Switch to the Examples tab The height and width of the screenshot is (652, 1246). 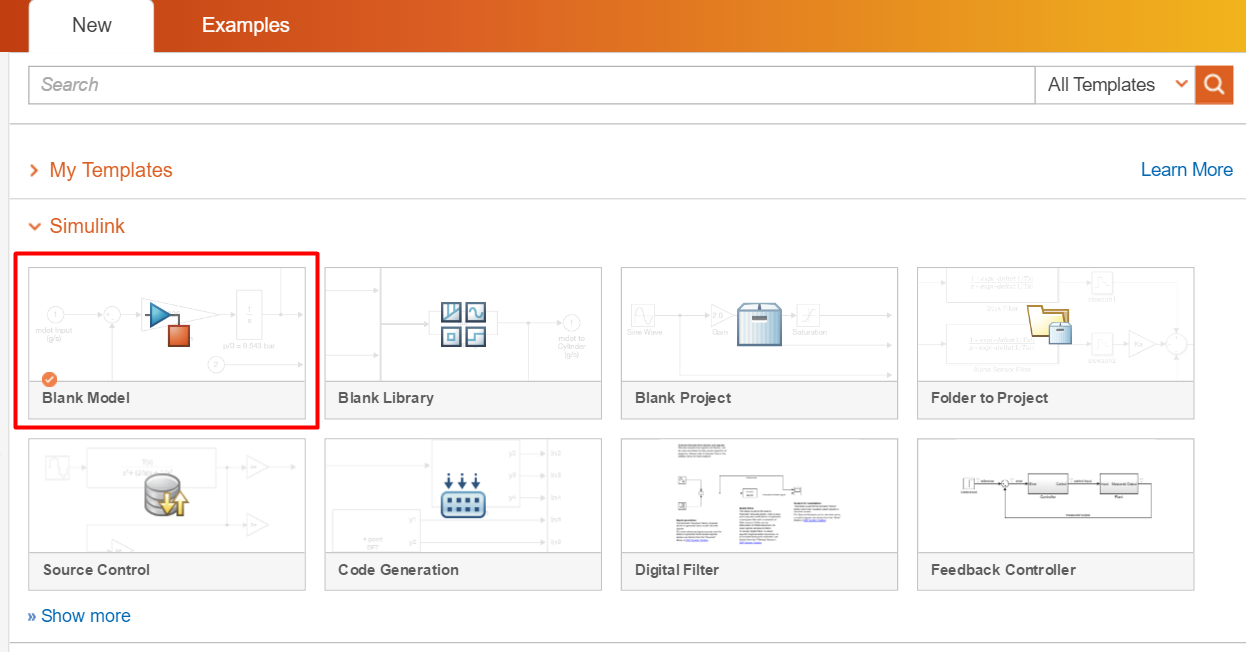point(245,26)
